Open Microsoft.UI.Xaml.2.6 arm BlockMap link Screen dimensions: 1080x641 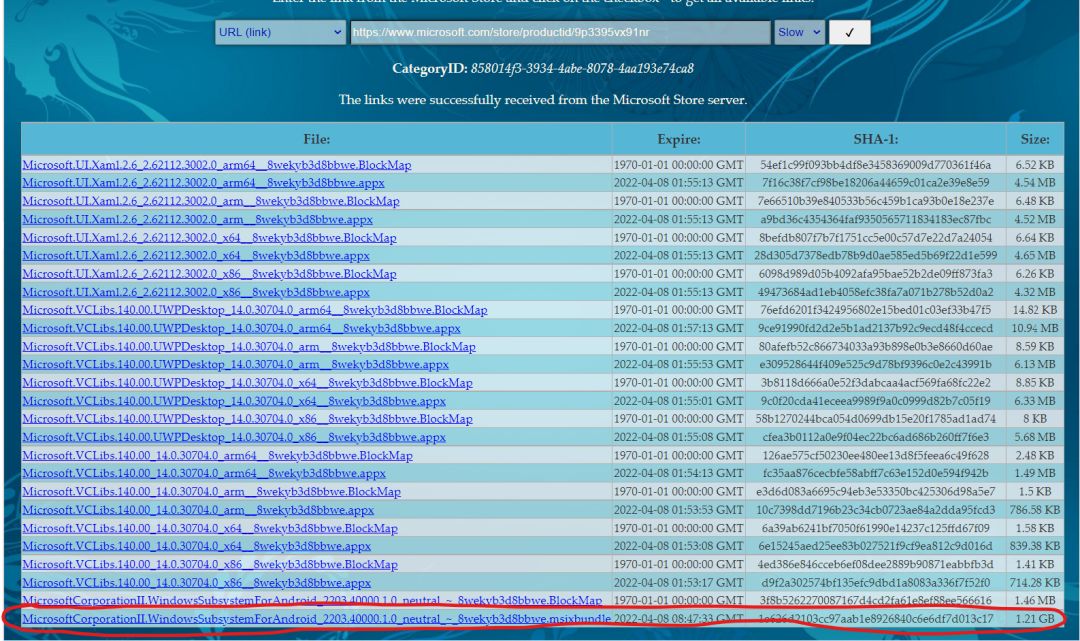(x=211, y=201)
